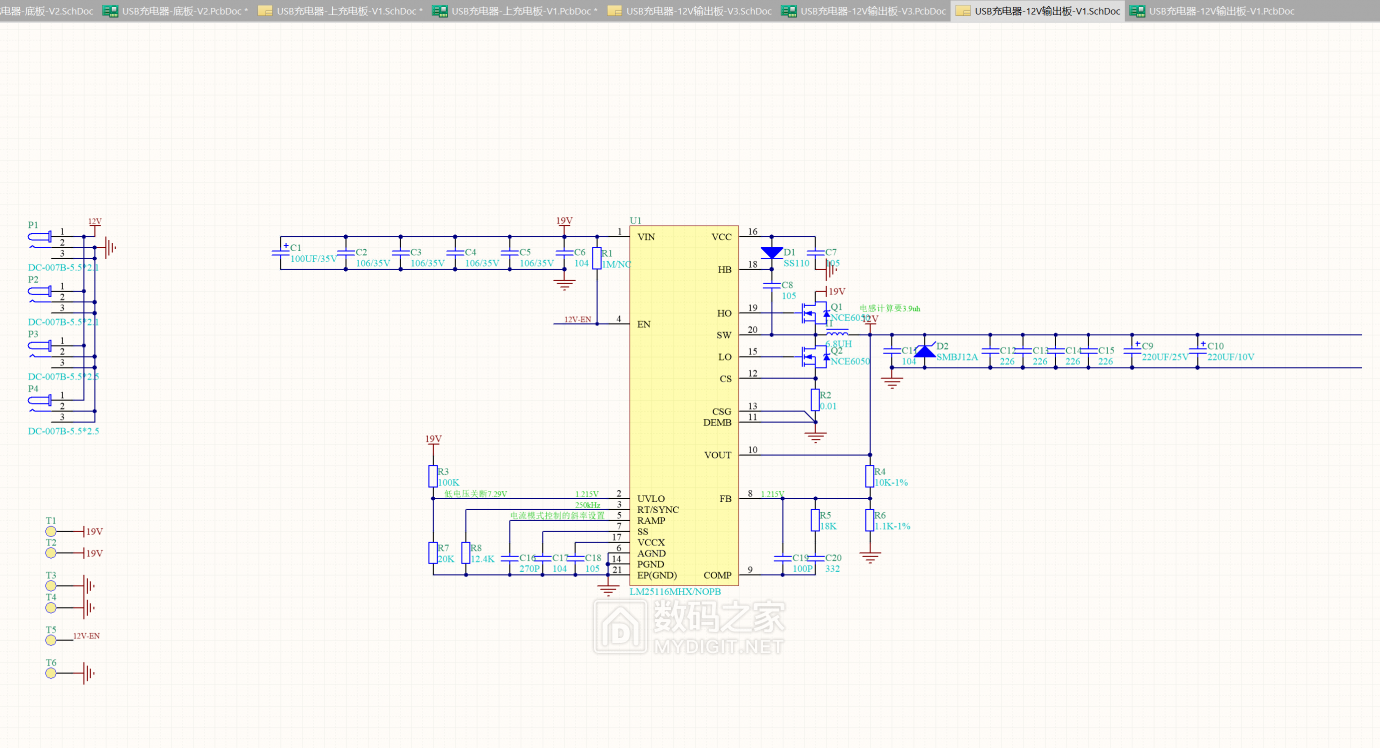Select capacitor C16 symbol
1380x748 pixels.
[x=509, y=558]
